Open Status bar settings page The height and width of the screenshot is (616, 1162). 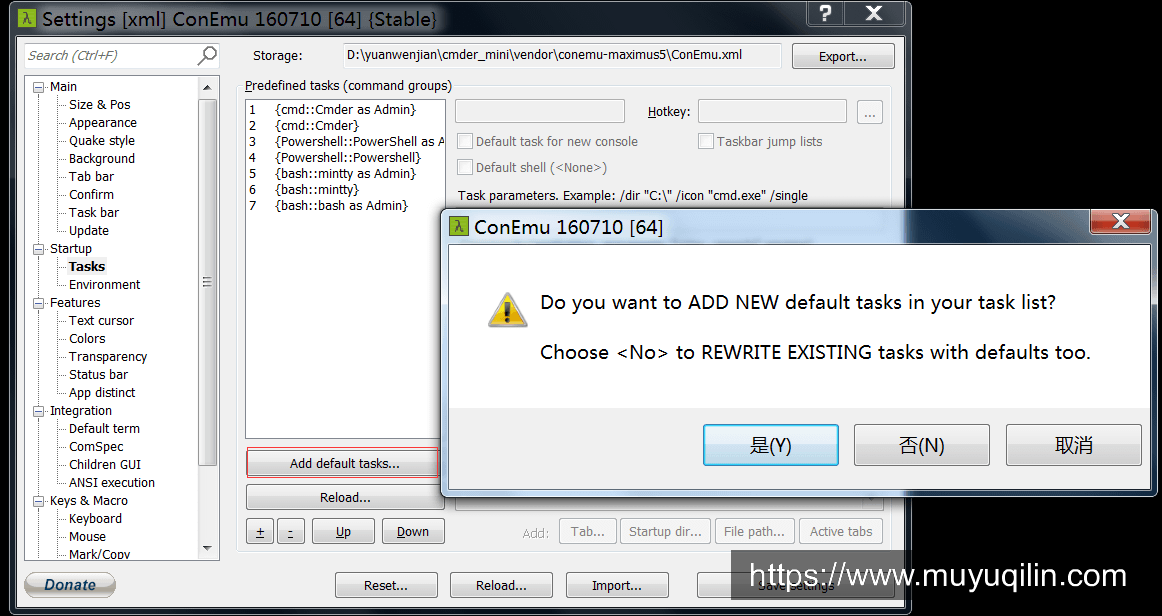click(x=98, y=375)
